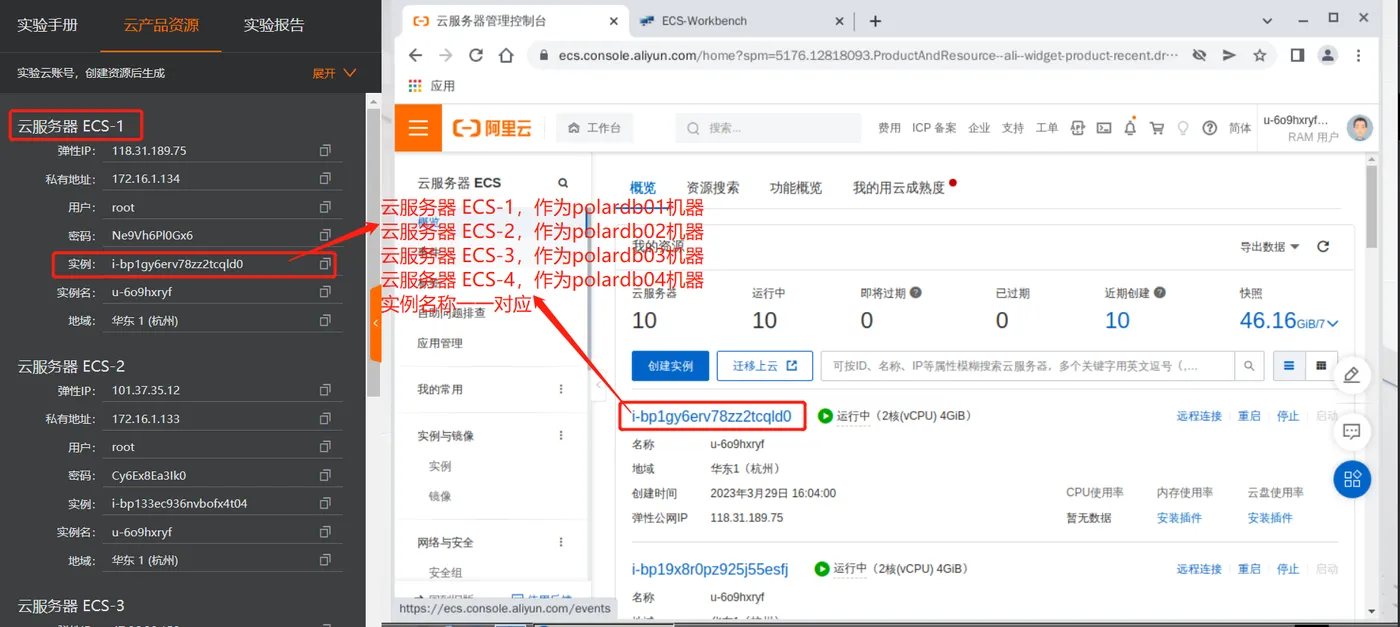Select the 资源搜索 tab

click(713, 187)
